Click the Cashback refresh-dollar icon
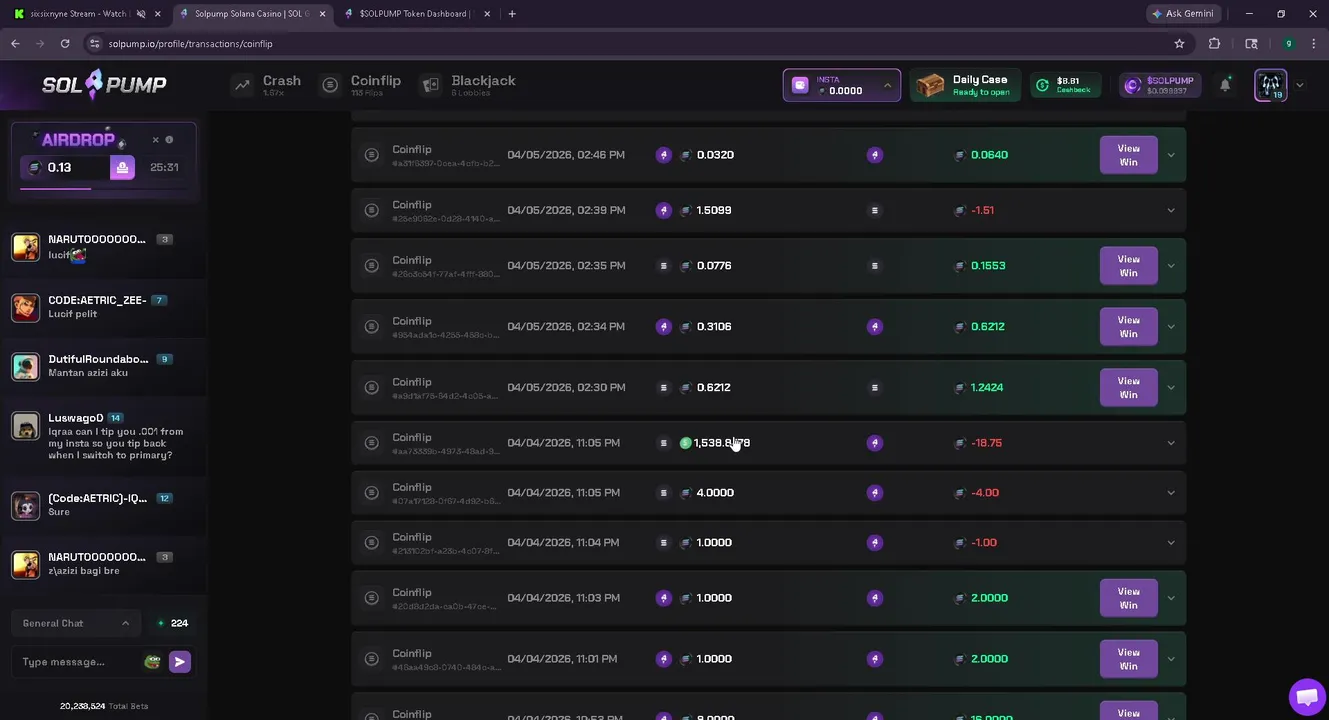This screenshot has height=720, width=1329. coord(1042,85)
